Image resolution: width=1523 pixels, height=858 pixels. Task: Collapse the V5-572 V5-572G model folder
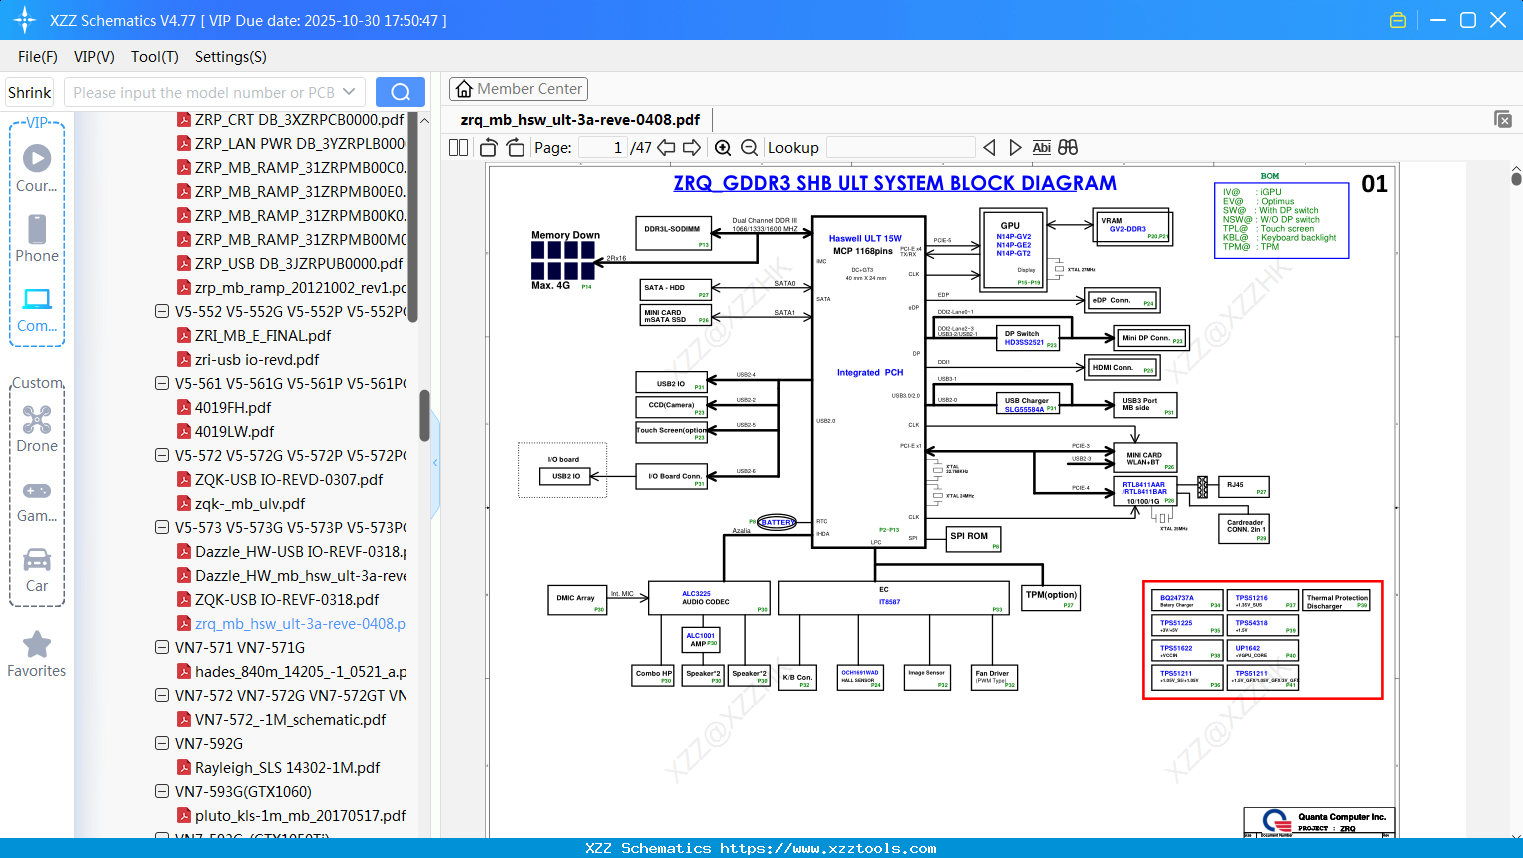[162, 456]
